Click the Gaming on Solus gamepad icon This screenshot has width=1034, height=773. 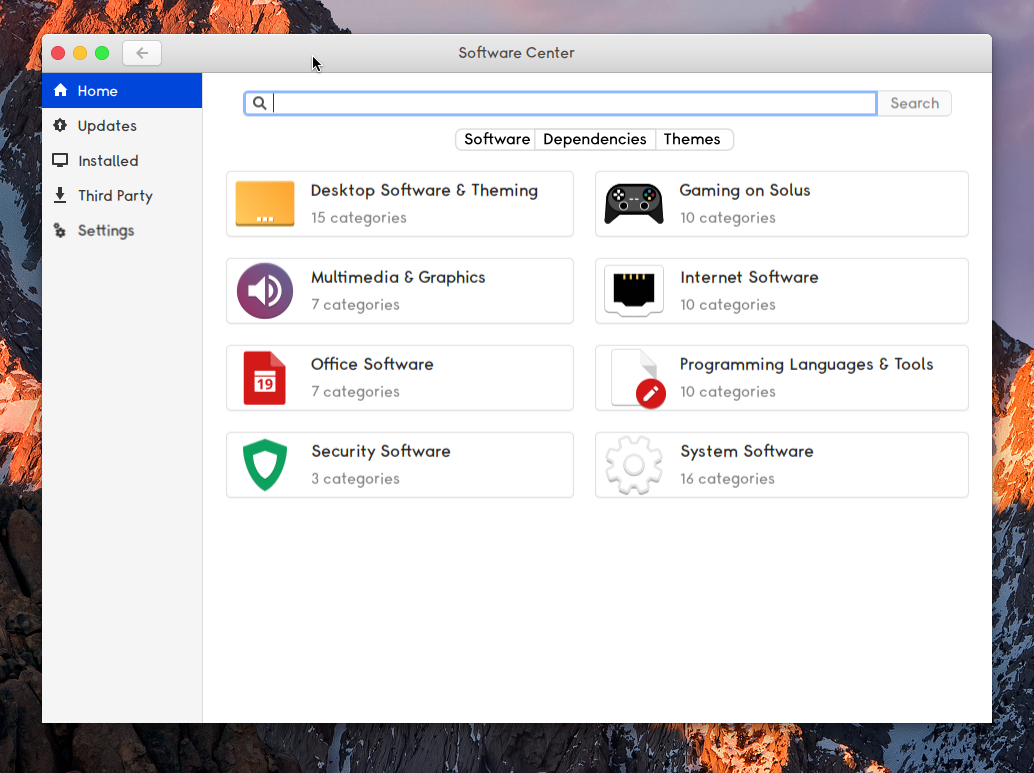[x=634, y=204]
